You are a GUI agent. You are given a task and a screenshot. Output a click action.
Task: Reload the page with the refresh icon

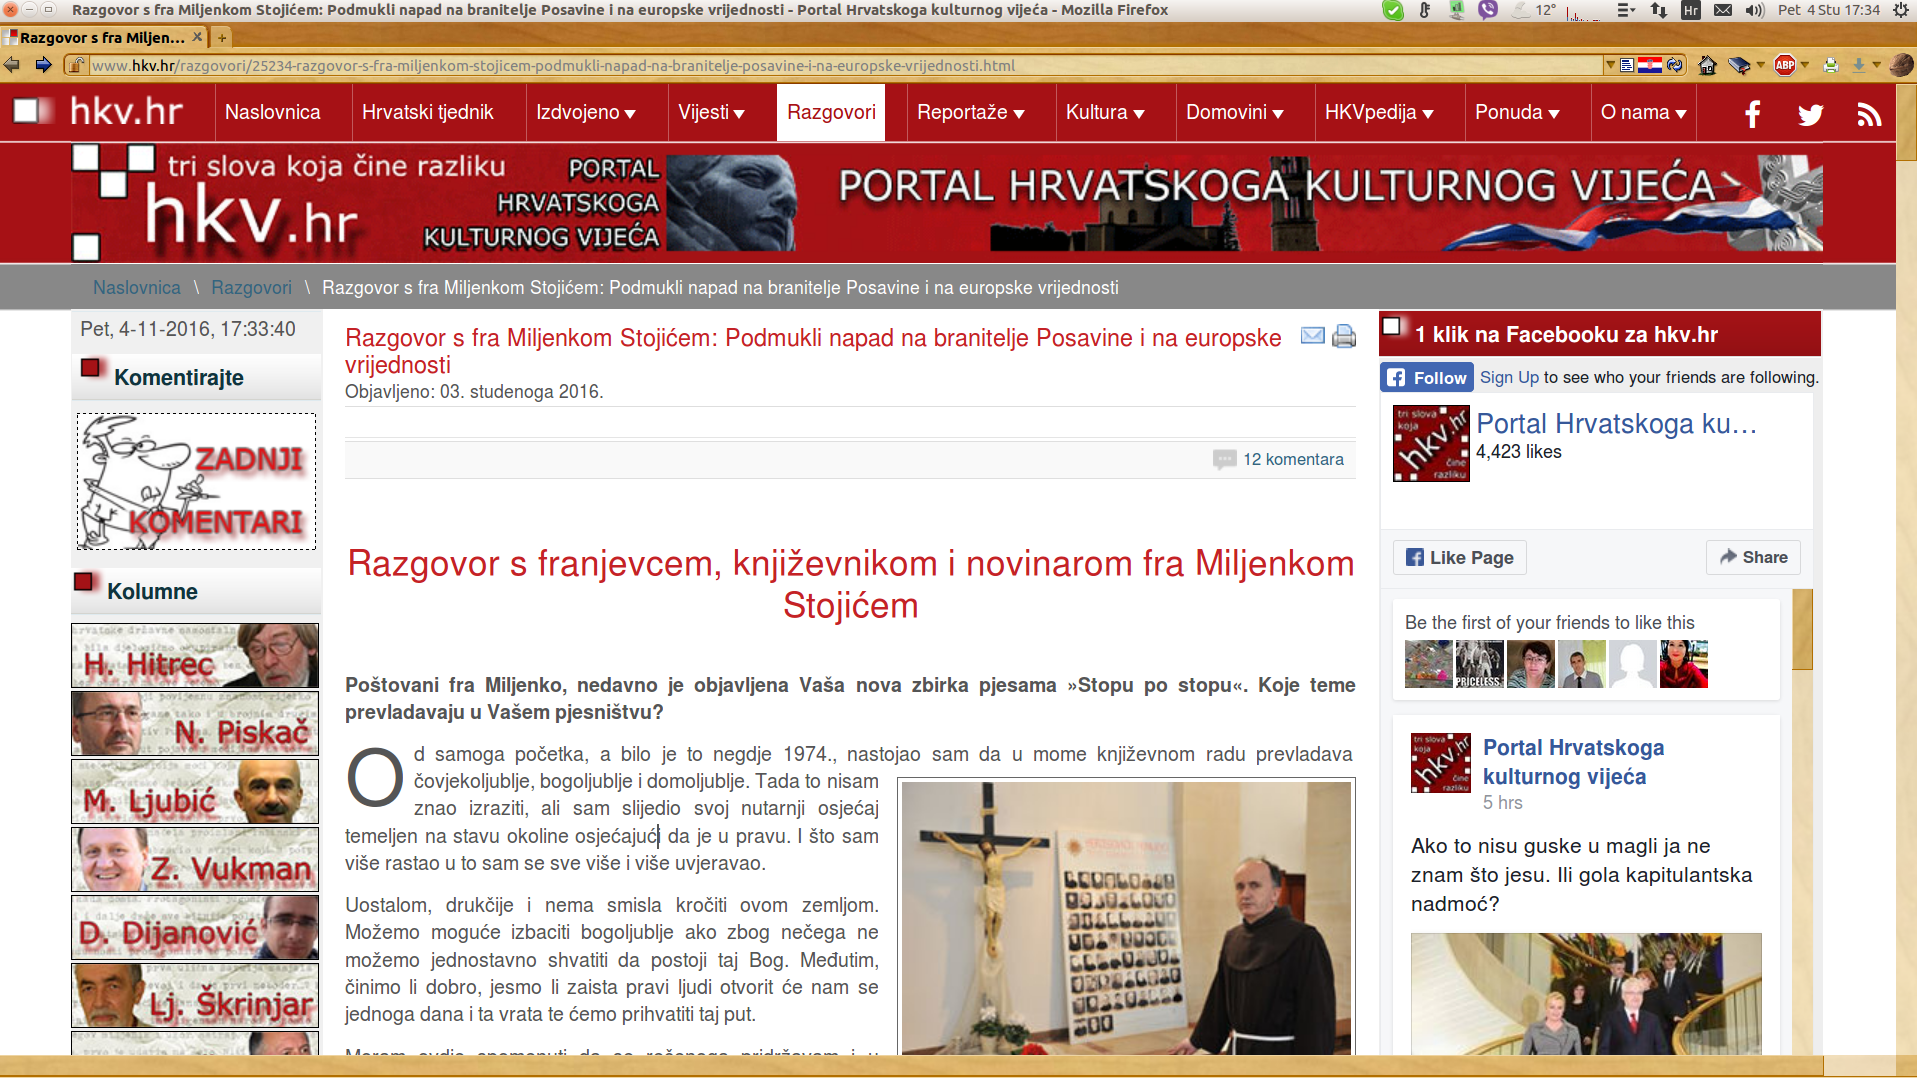1675,66
